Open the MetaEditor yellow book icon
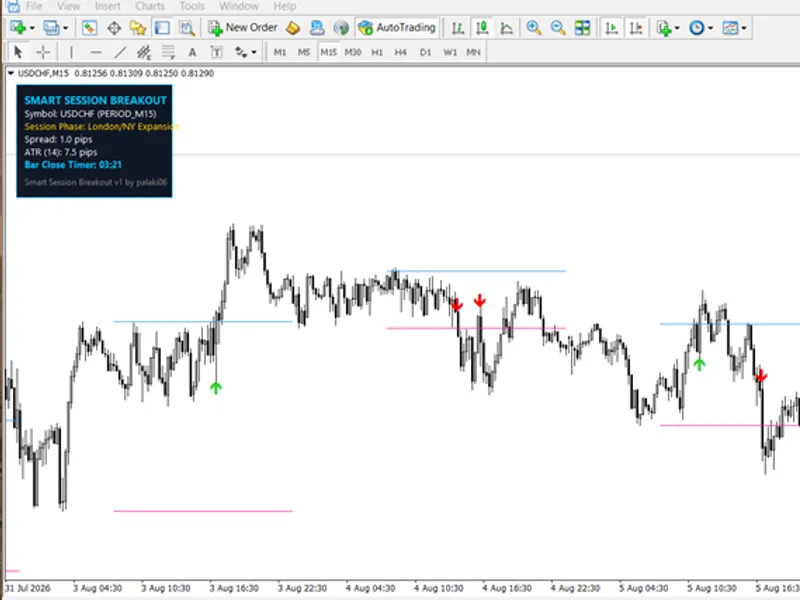 pos(293,28)
